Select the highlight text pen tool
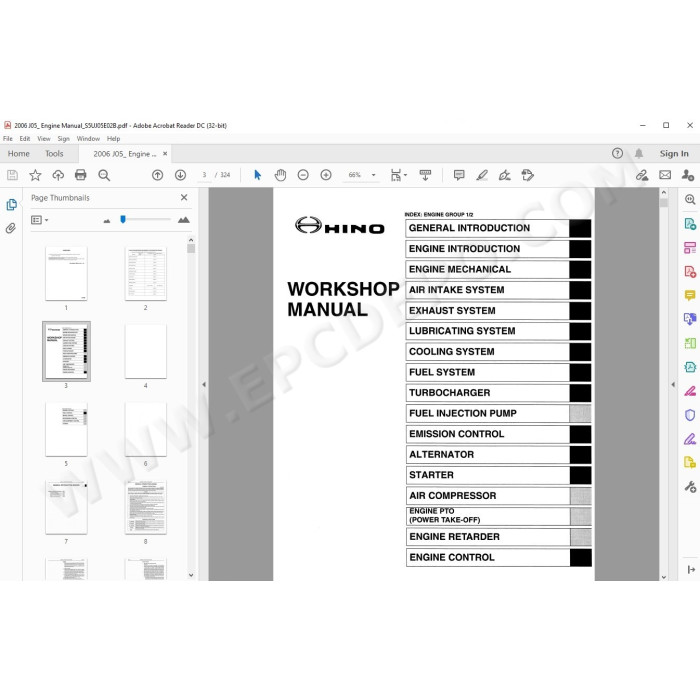This screenshot has height=700, width=700. (x=482, y=175)
